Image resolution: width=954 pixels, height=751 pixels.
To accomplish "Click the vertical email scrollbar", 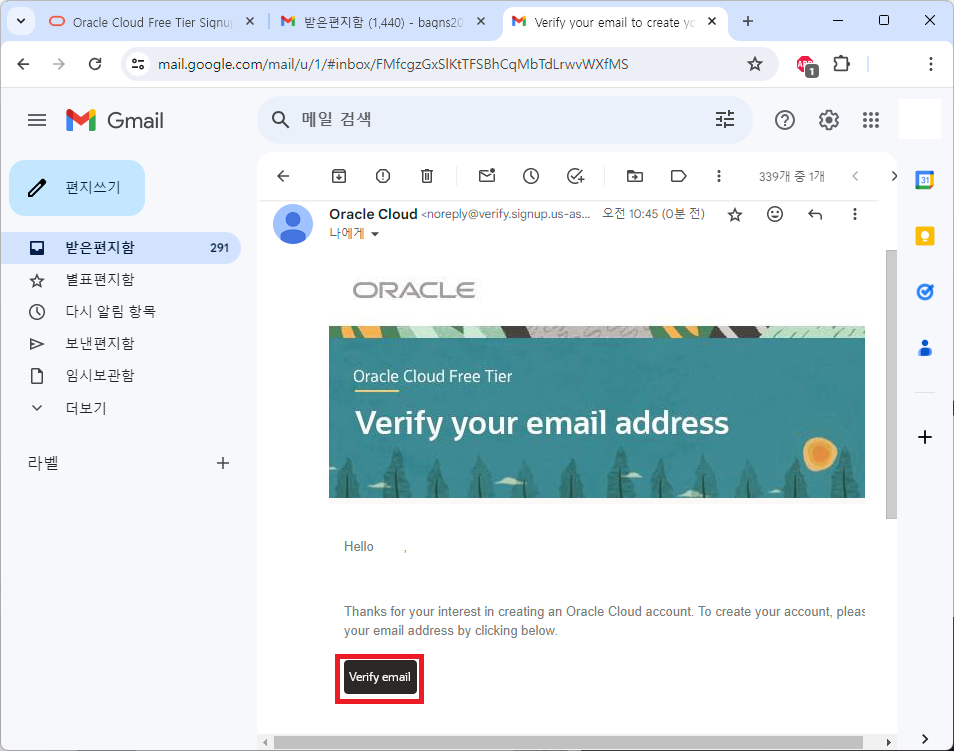I will click(891, 384).
